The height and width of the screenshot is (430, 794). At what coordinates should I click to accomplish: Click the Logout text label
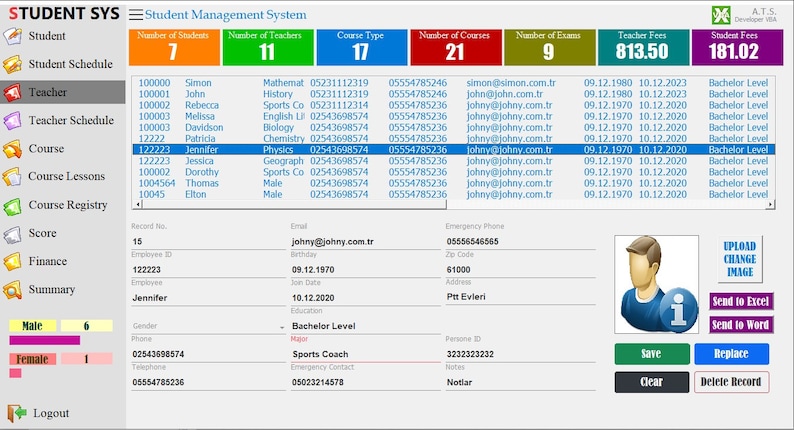click(x=51, y=413)
